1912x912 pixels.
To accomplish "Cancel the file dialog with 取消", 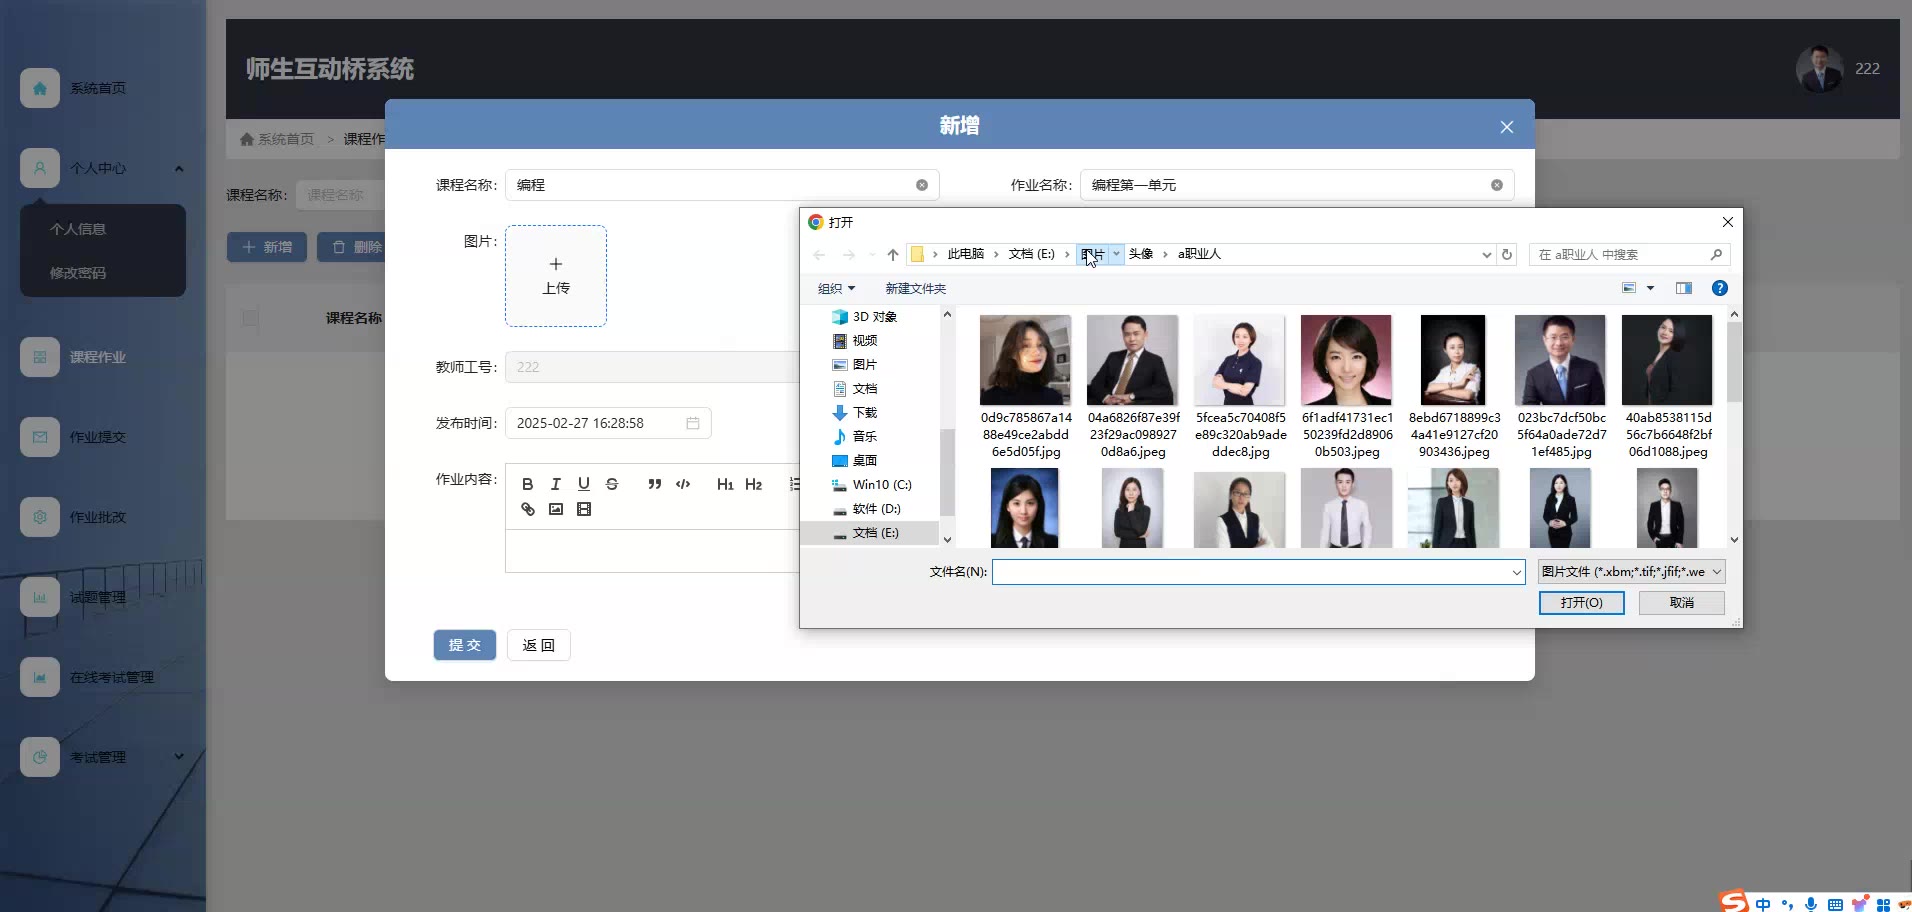I will pos(1682,603).
